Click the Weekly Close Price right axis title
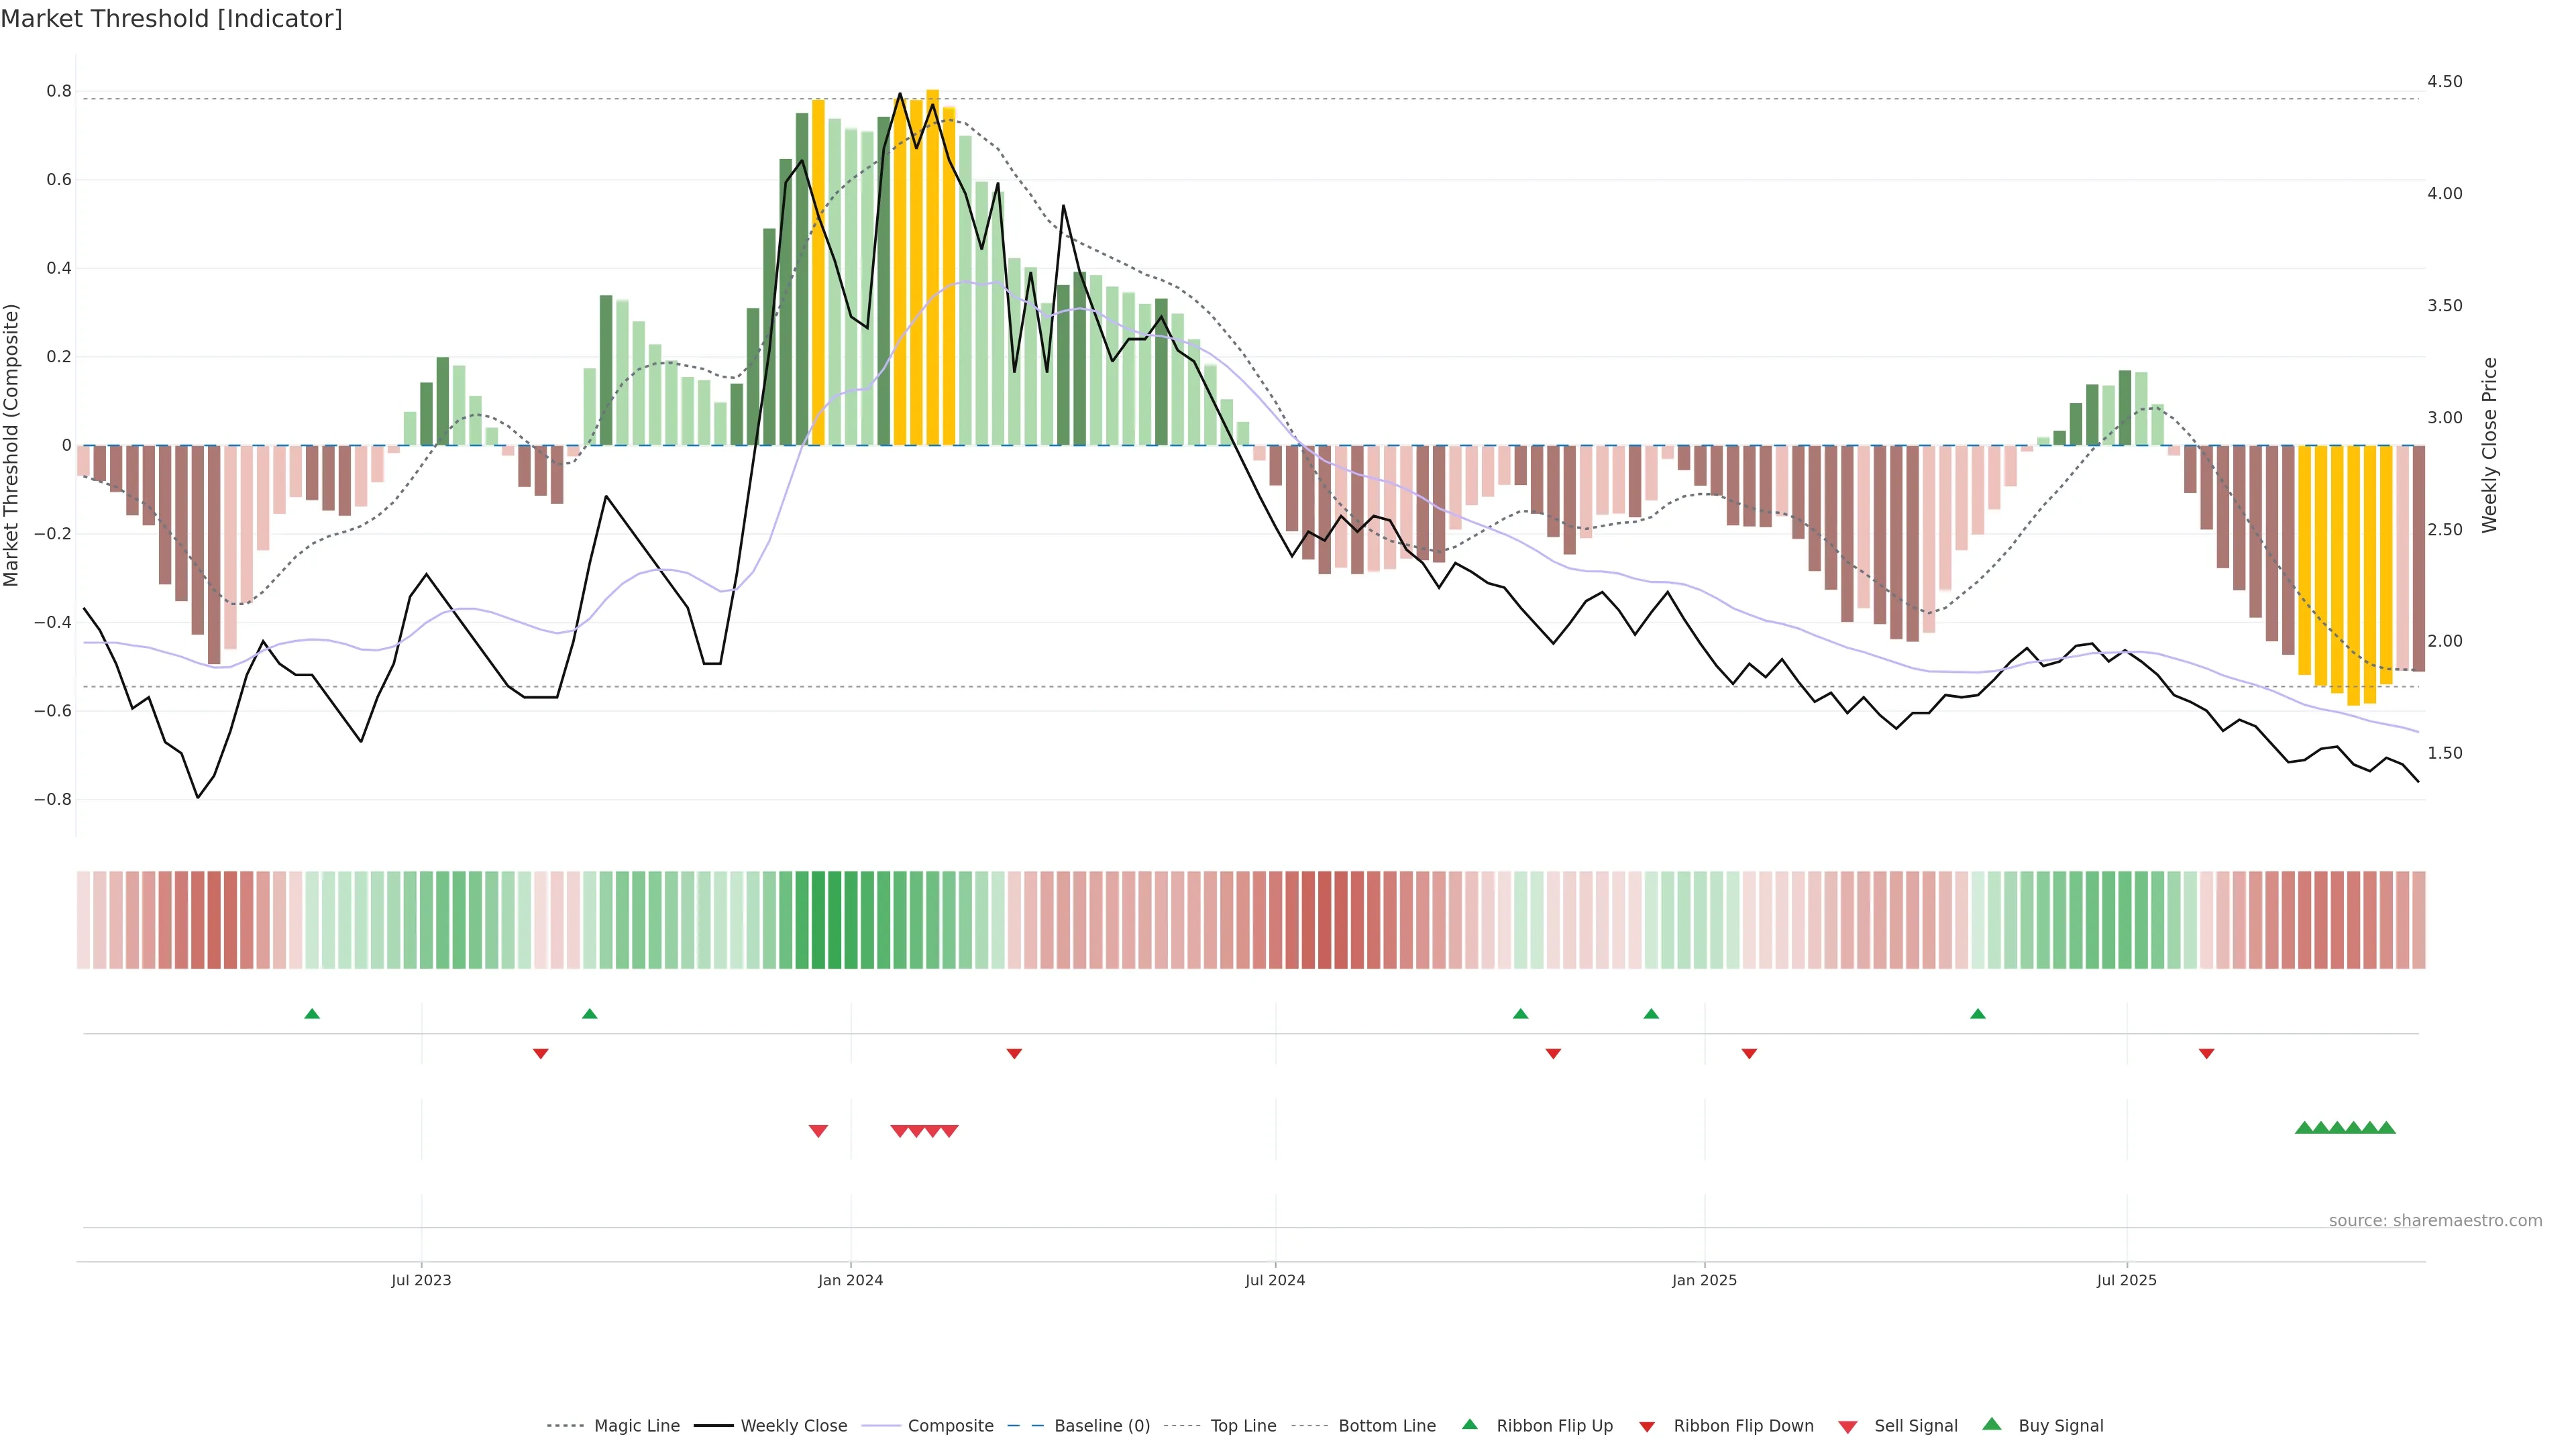This screenshot has height=1449, width=2576. (2489, 445)
